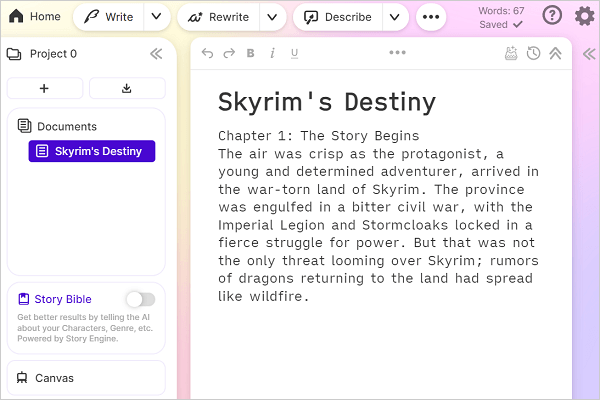
Task: Undo the last edit
Action: pyautogui.click(x=207, y=53)
